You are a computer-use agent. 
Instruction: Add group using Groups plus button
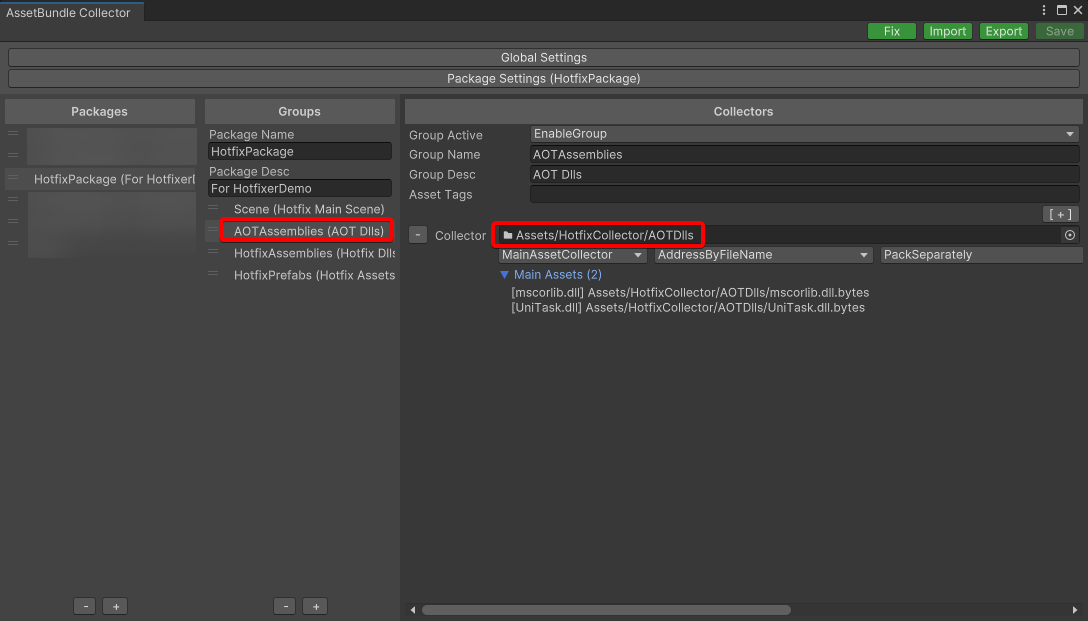(315, 606)
